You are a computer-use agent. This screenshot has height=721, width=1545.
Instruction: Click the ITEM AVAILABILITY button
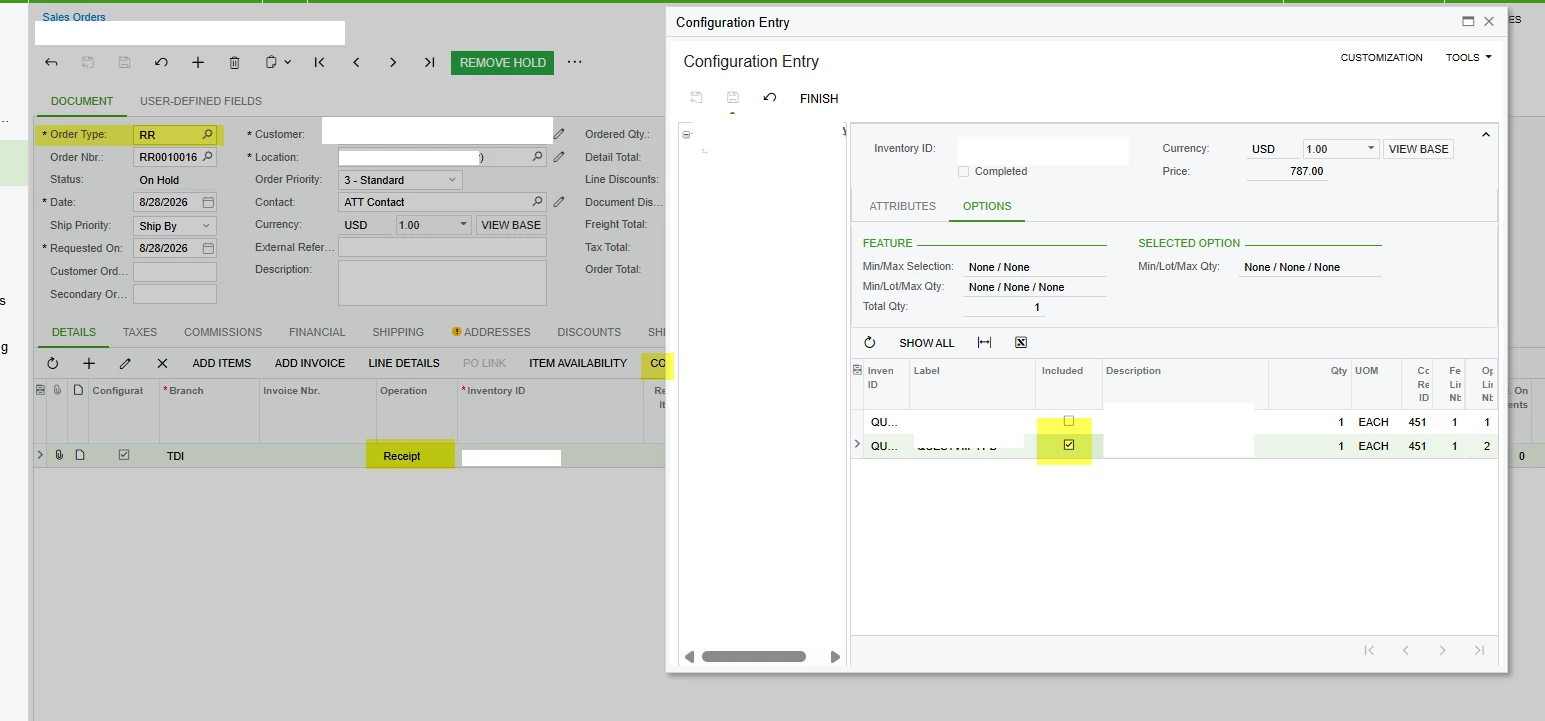[578, 363]
